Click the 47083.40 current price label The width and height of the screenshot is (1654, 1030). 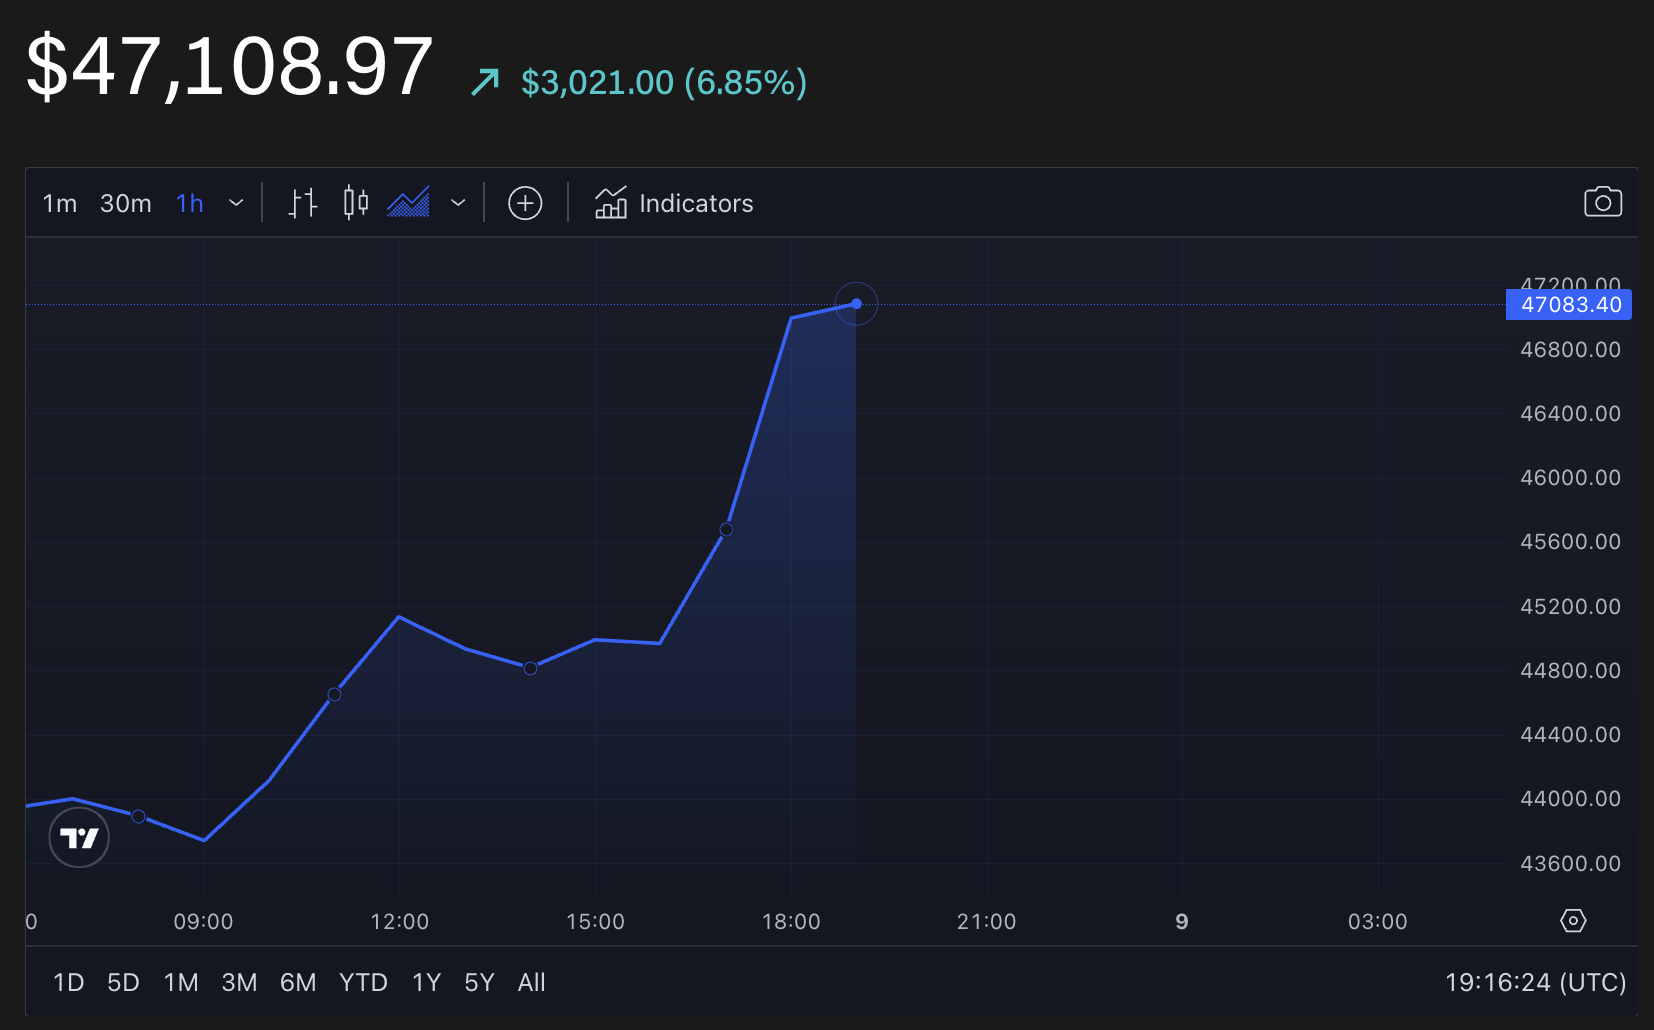tap(1569, 304)
